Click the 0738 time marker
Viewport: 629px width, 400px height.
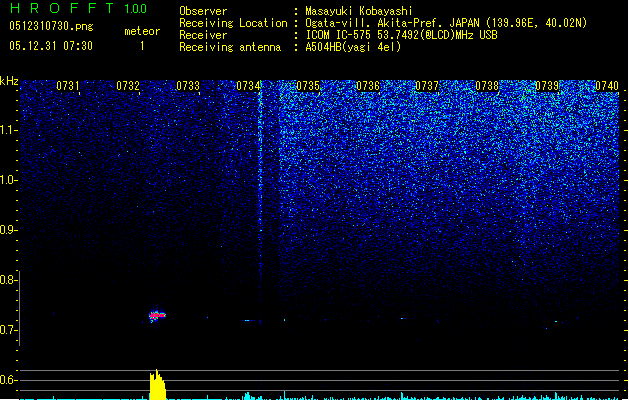click(487, 86)
